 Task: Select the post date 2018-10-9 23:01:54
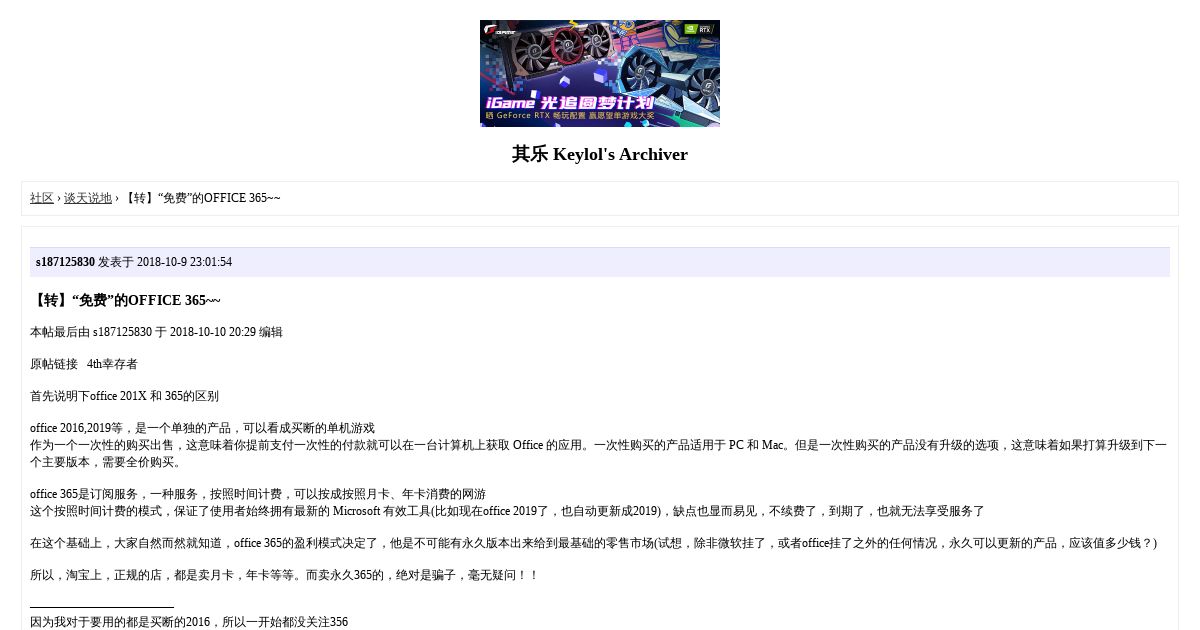click(x=184, y=262)
